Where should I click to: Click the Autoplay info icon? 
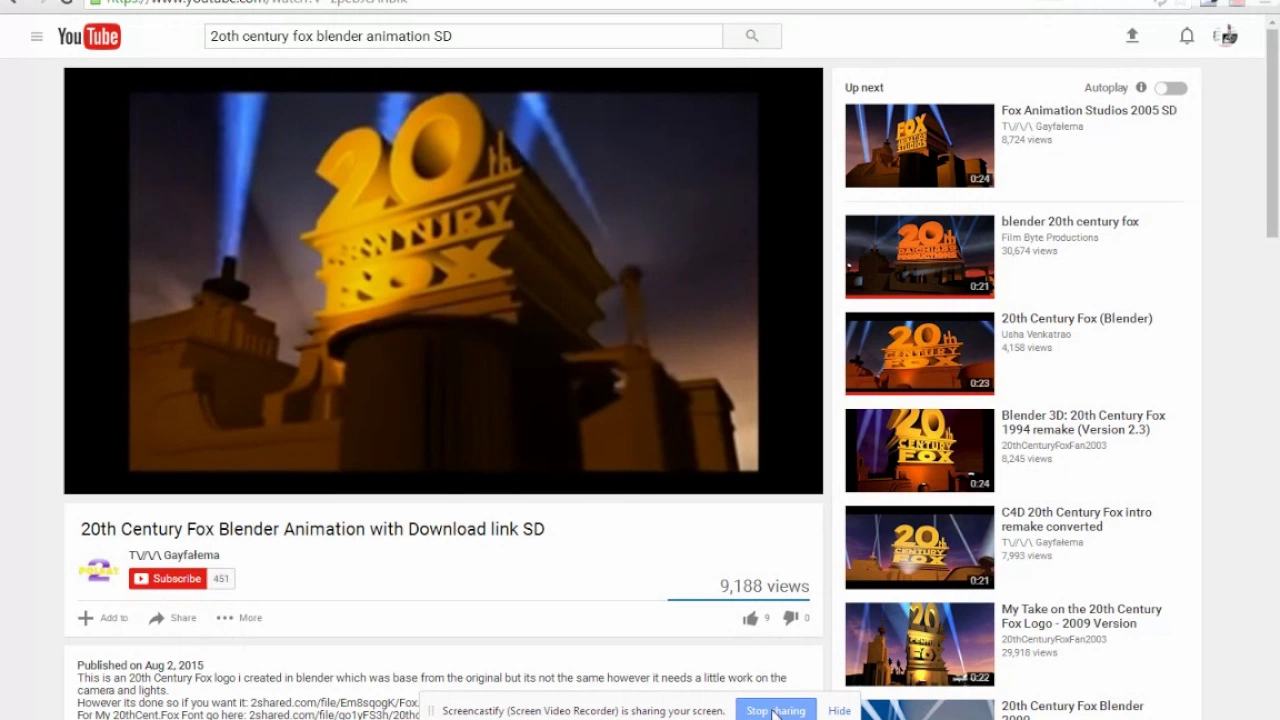(x=1141, y=87)
